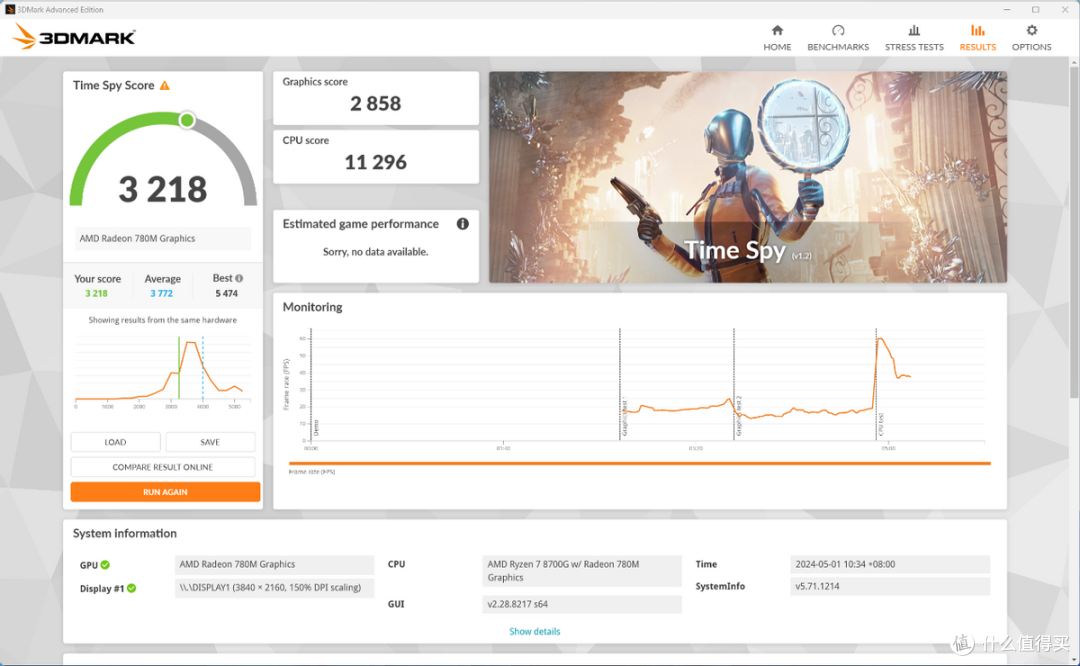Click the green knob on score gauge

(187, 121)
